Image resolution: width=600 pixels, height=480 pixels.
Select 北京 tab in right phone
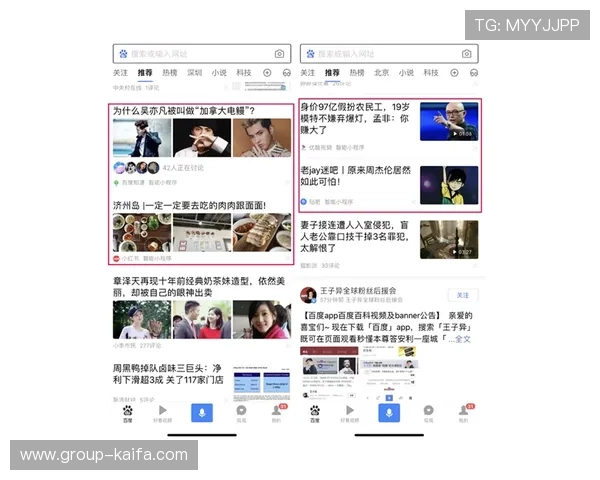[382, 73]
